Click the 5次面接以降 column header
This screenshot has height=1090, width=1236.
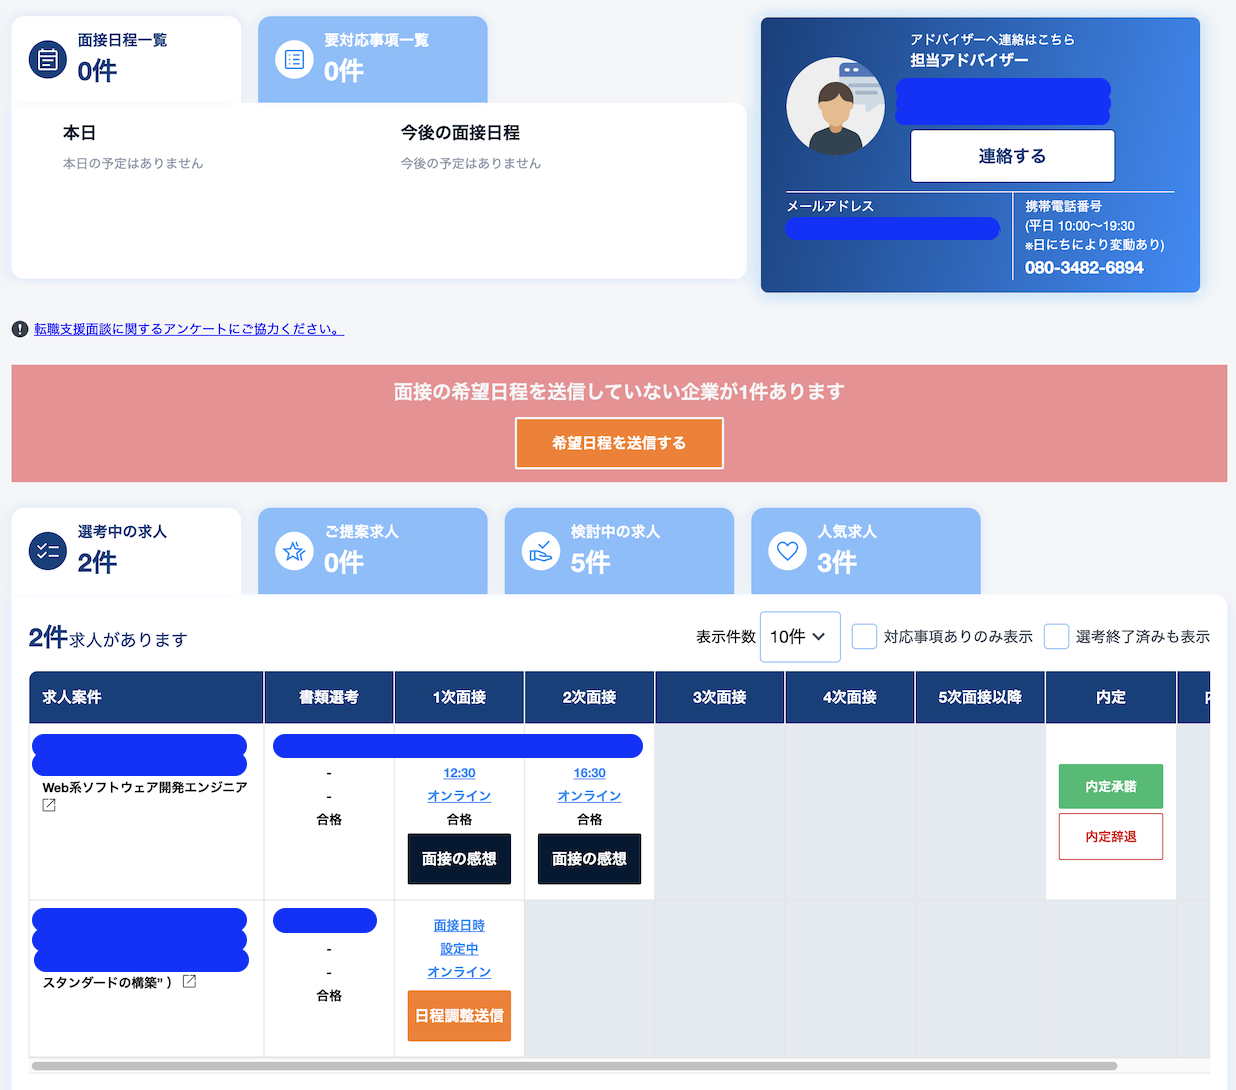(980, 697)
